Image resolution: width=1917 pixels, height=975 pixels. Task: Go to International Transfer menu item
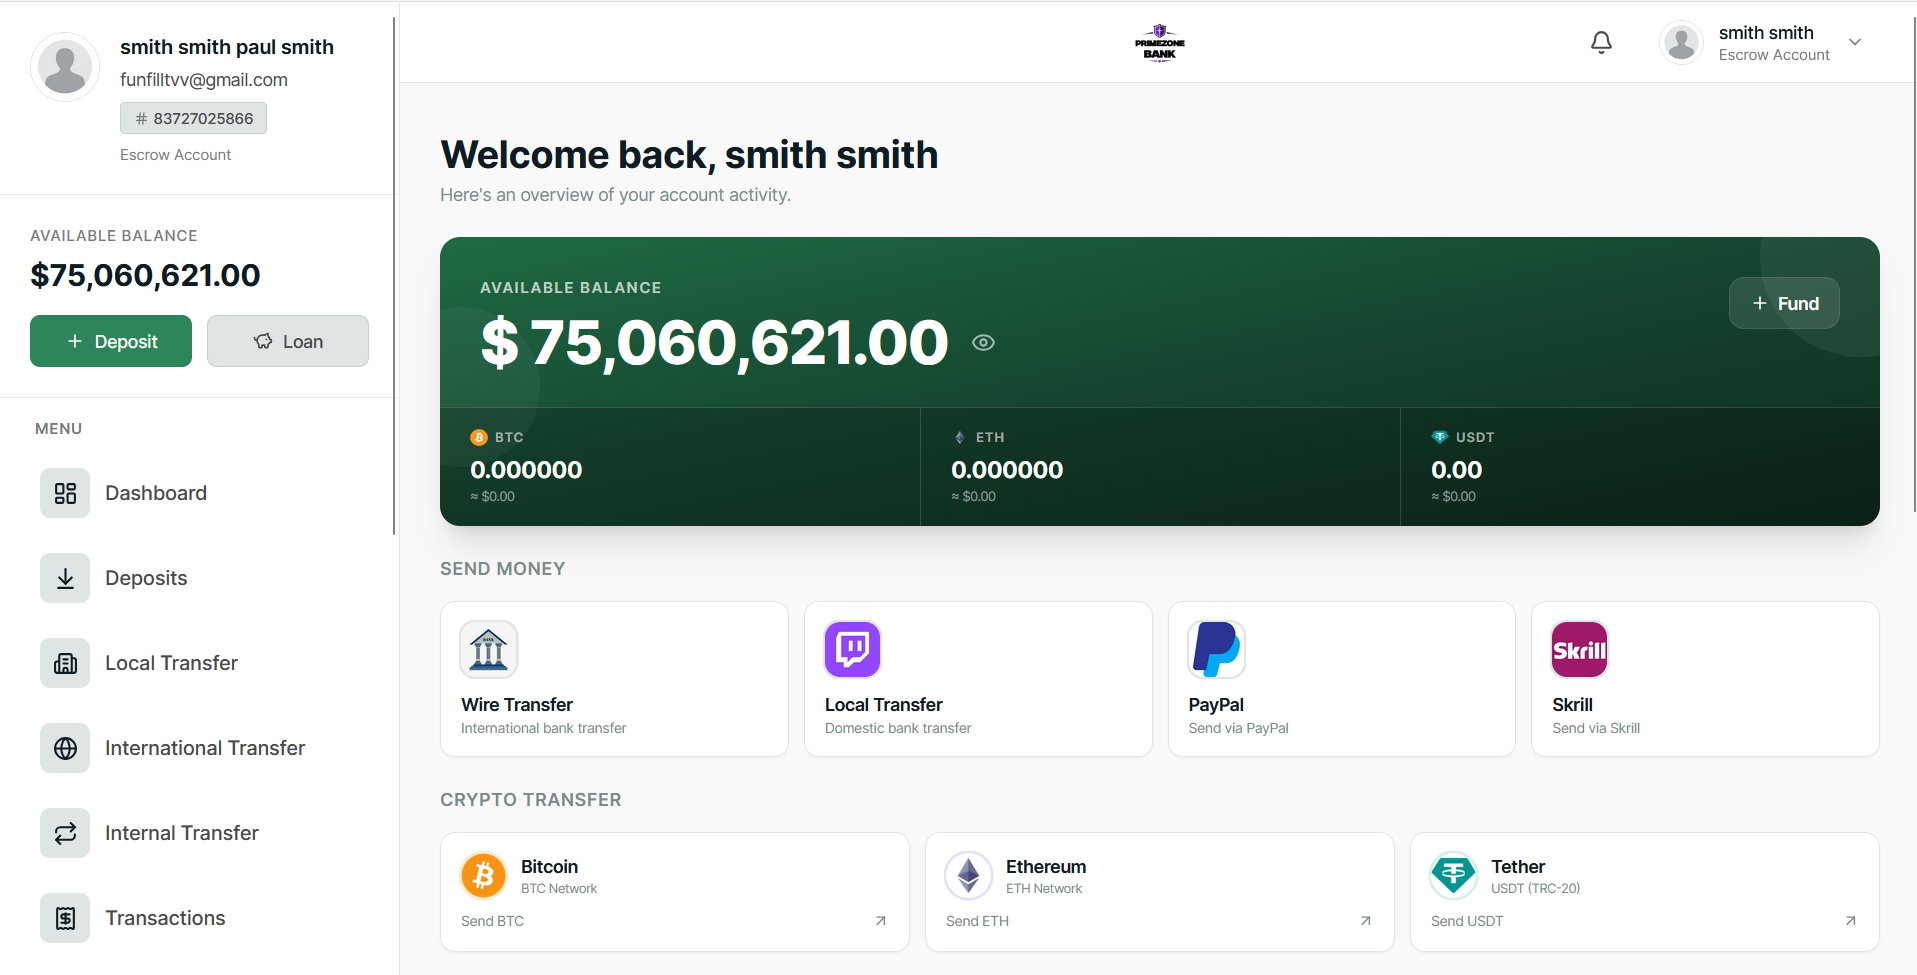[204, 748]
